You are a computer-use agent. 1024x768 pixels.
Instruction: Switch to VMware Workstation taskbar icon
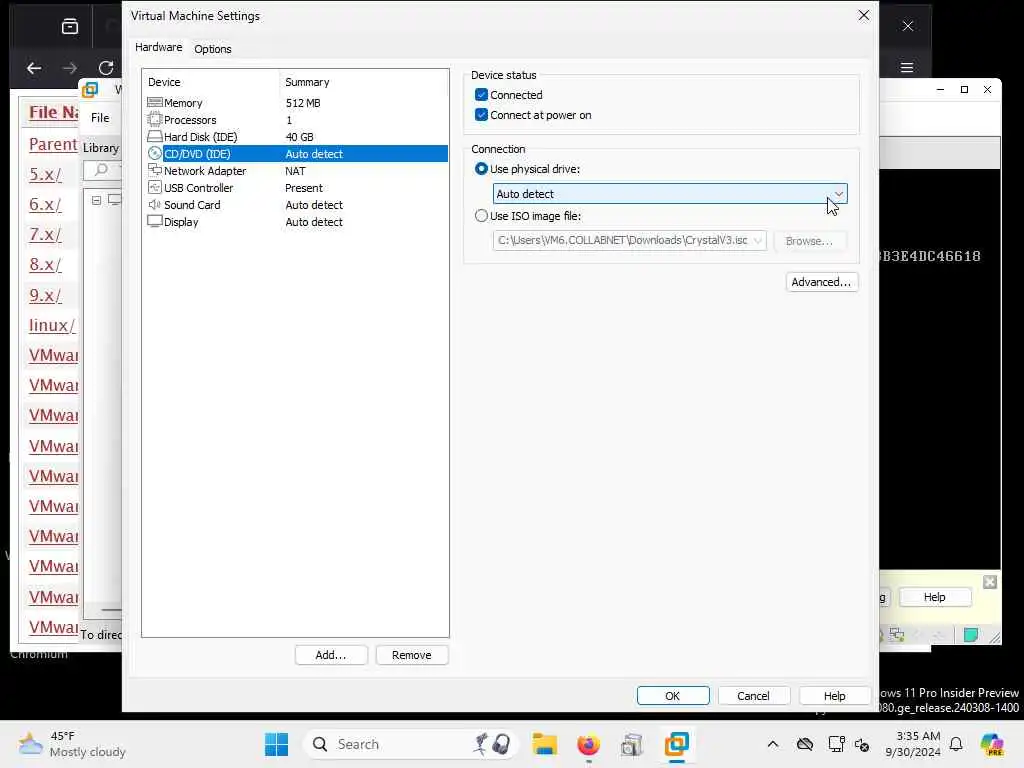click(x=677, y=744)
